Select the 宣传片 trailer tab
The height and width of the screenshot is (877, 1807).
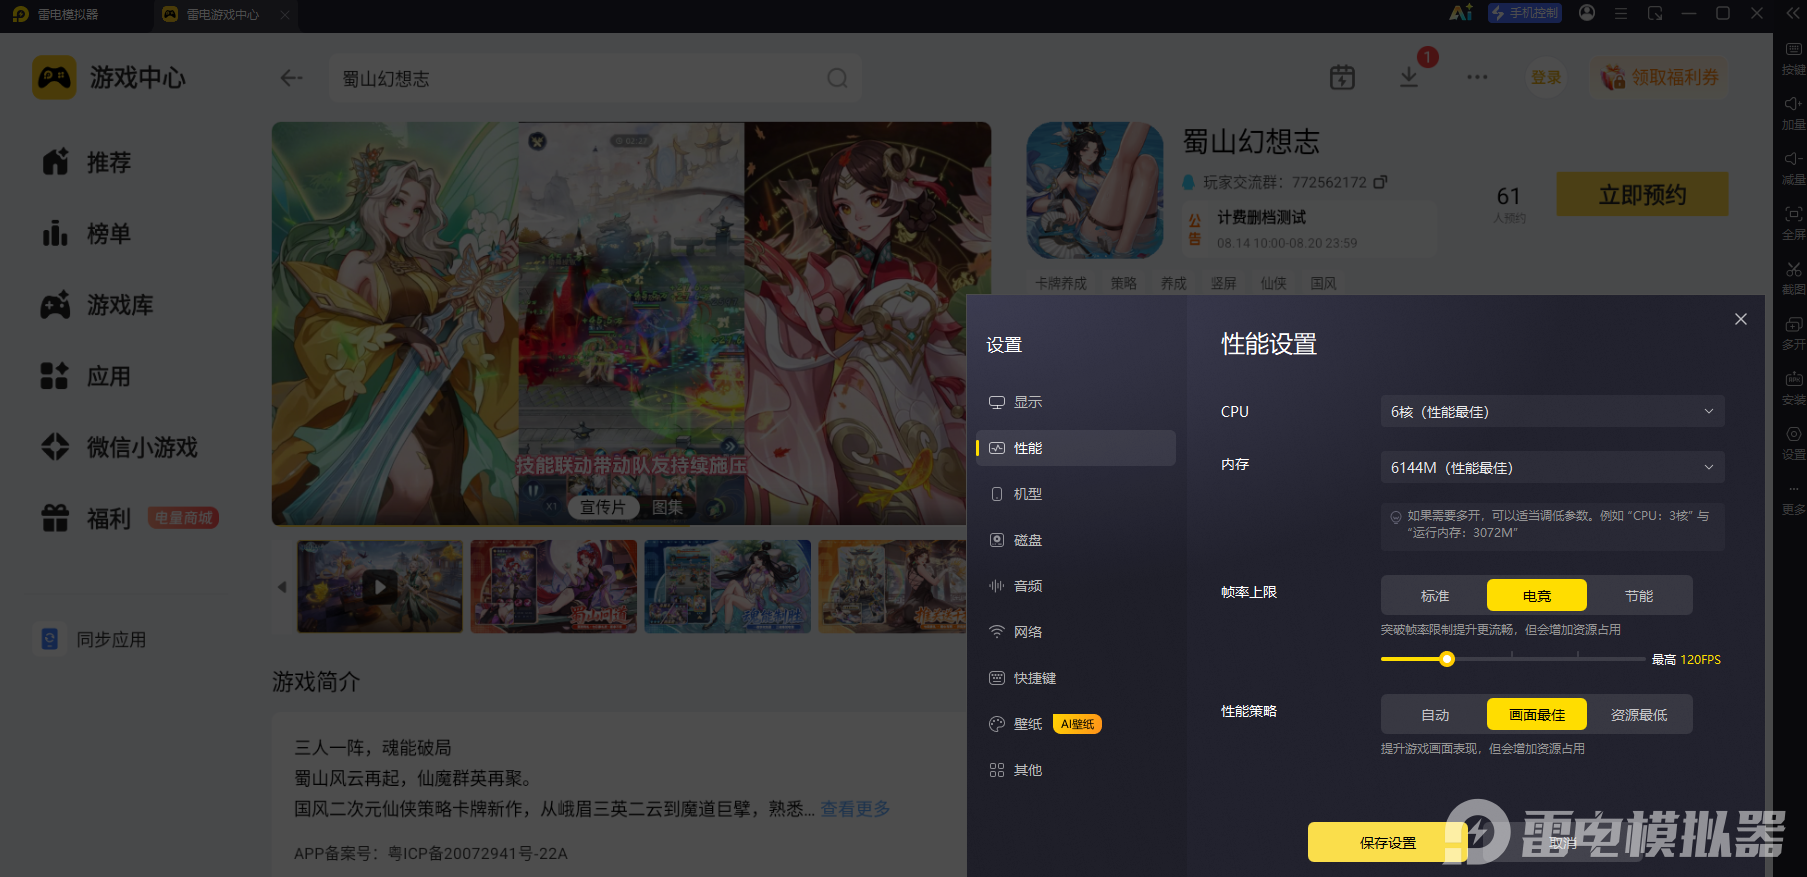(603, 507)
